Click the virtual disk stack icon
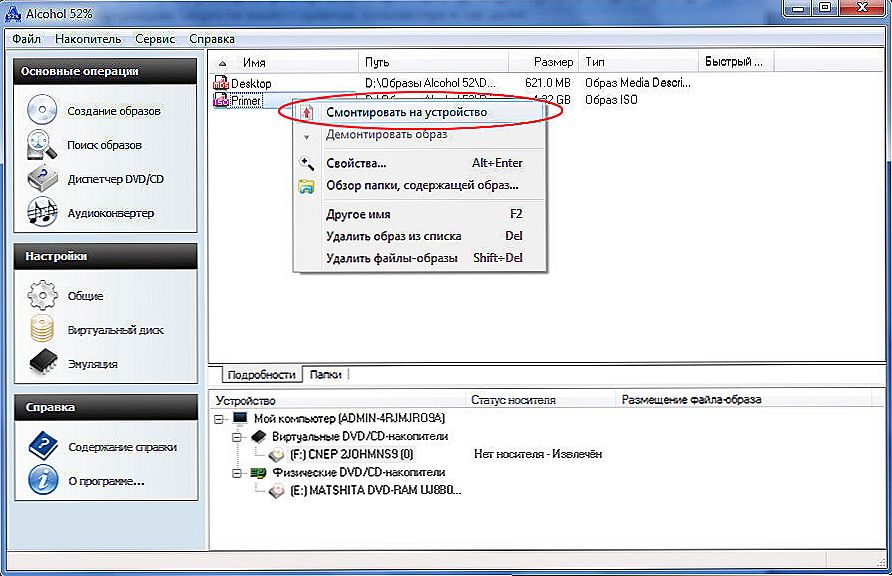This screenshot has width=892, height=576. (43, 329)
